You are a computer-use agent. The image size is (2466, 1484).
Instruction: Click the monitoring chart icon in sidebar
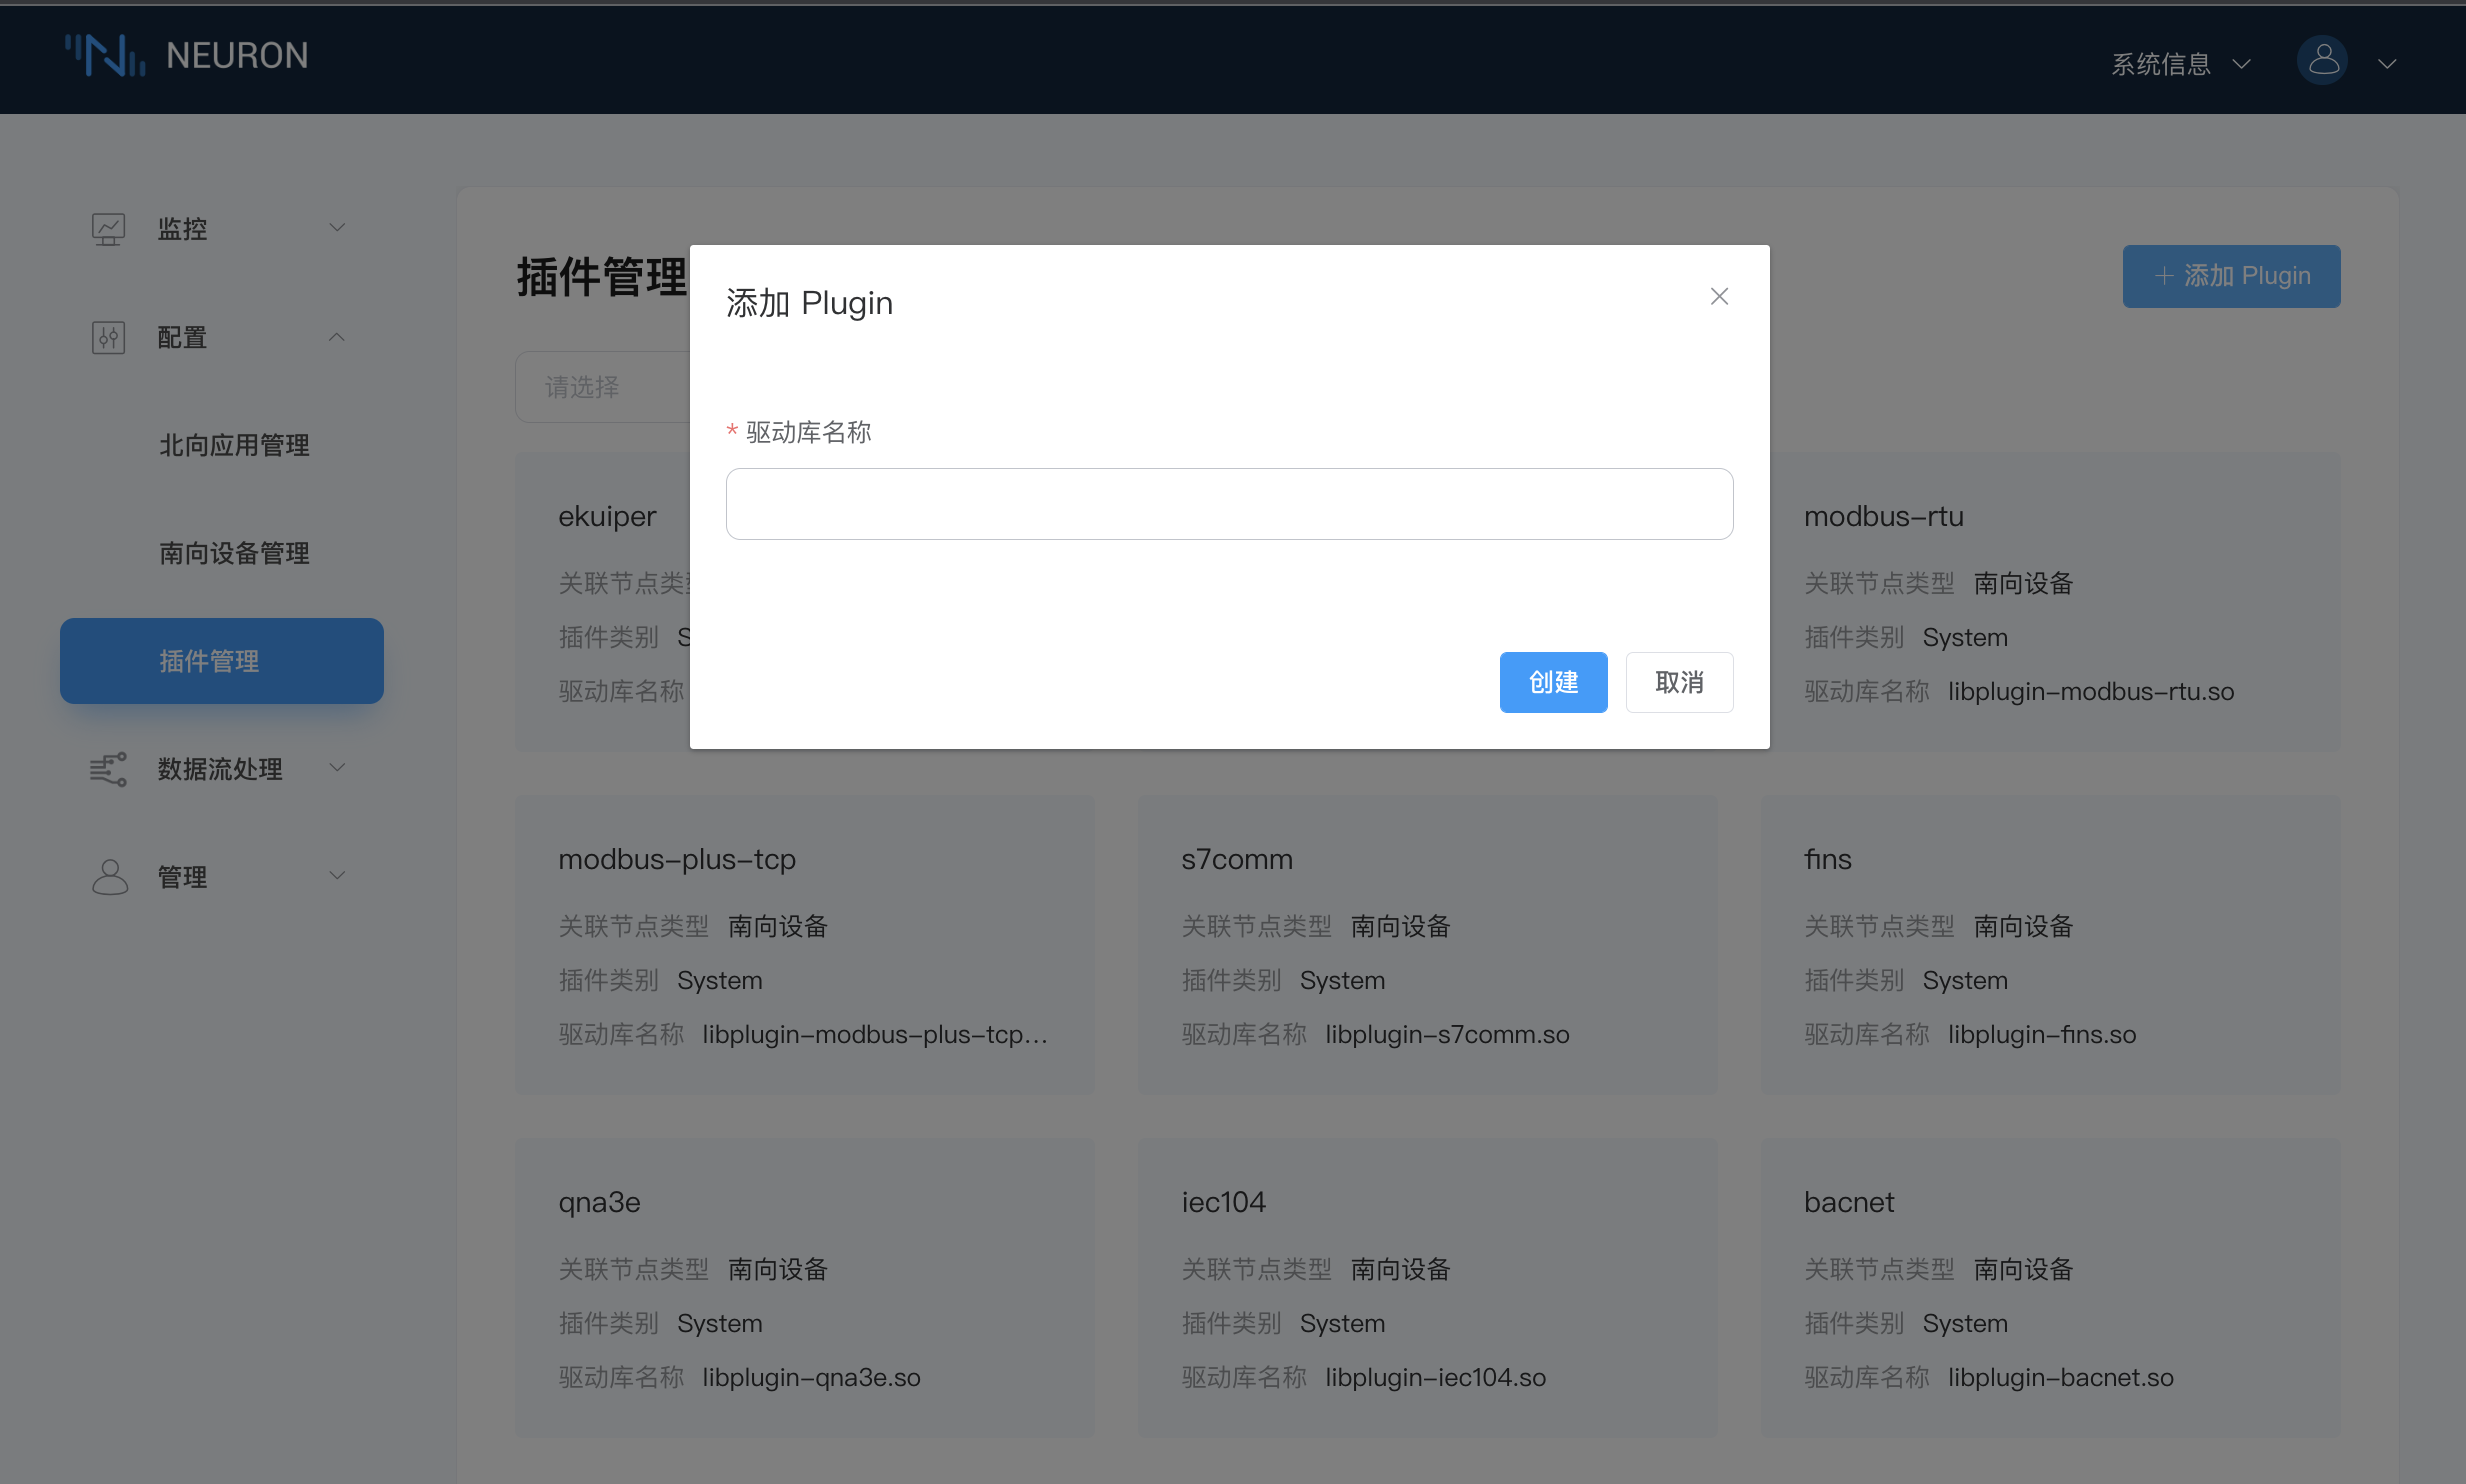[x=108, y=229]
